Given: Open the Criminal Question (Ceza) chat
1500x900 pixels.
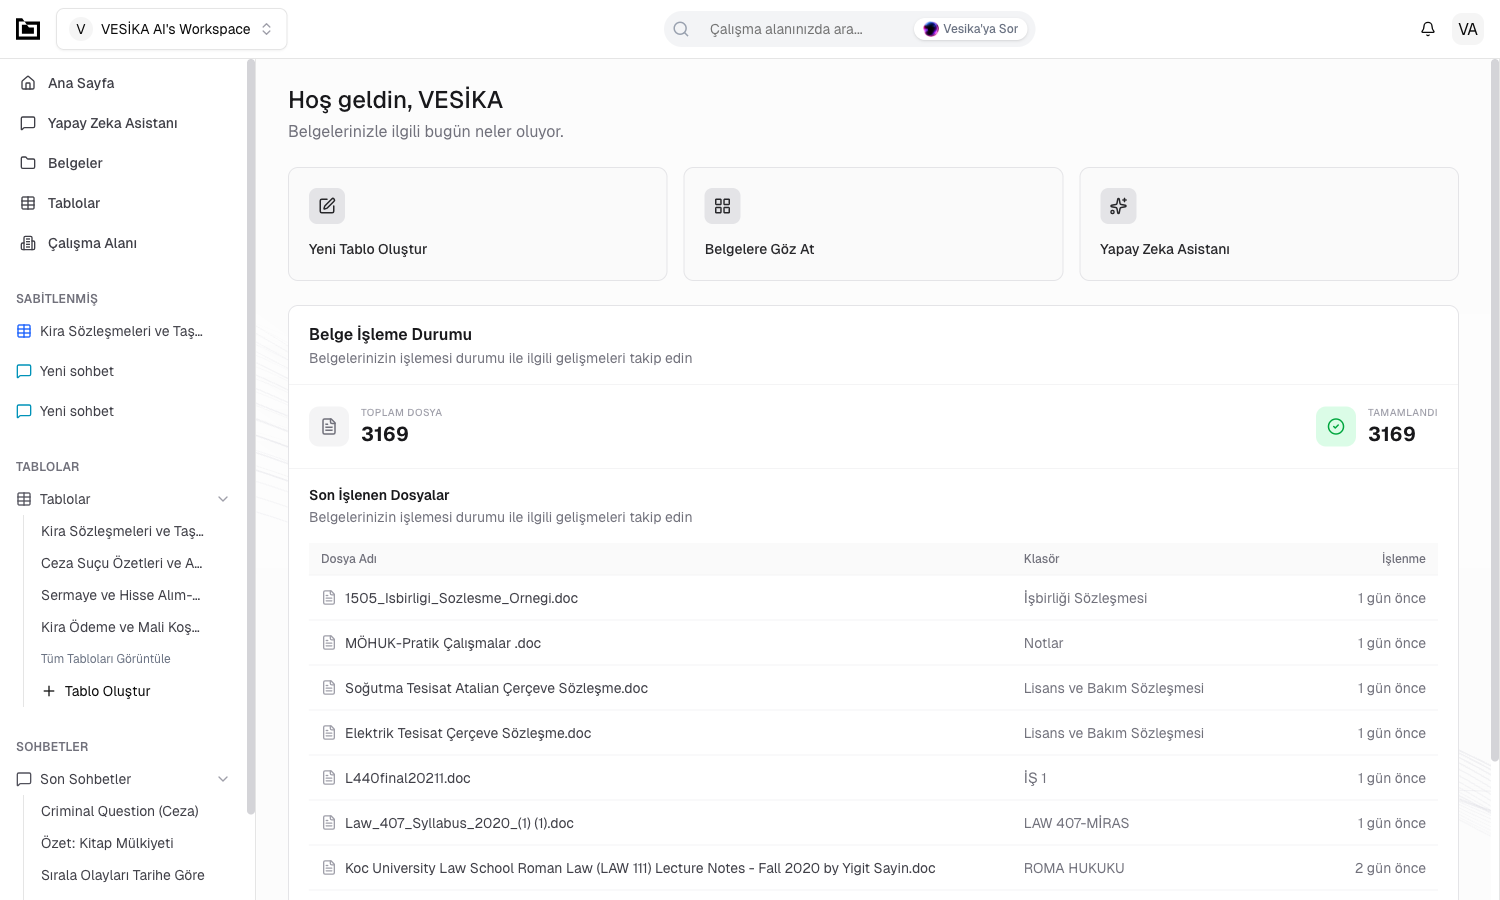Looking at the screenshot, I should coord(120,811).
